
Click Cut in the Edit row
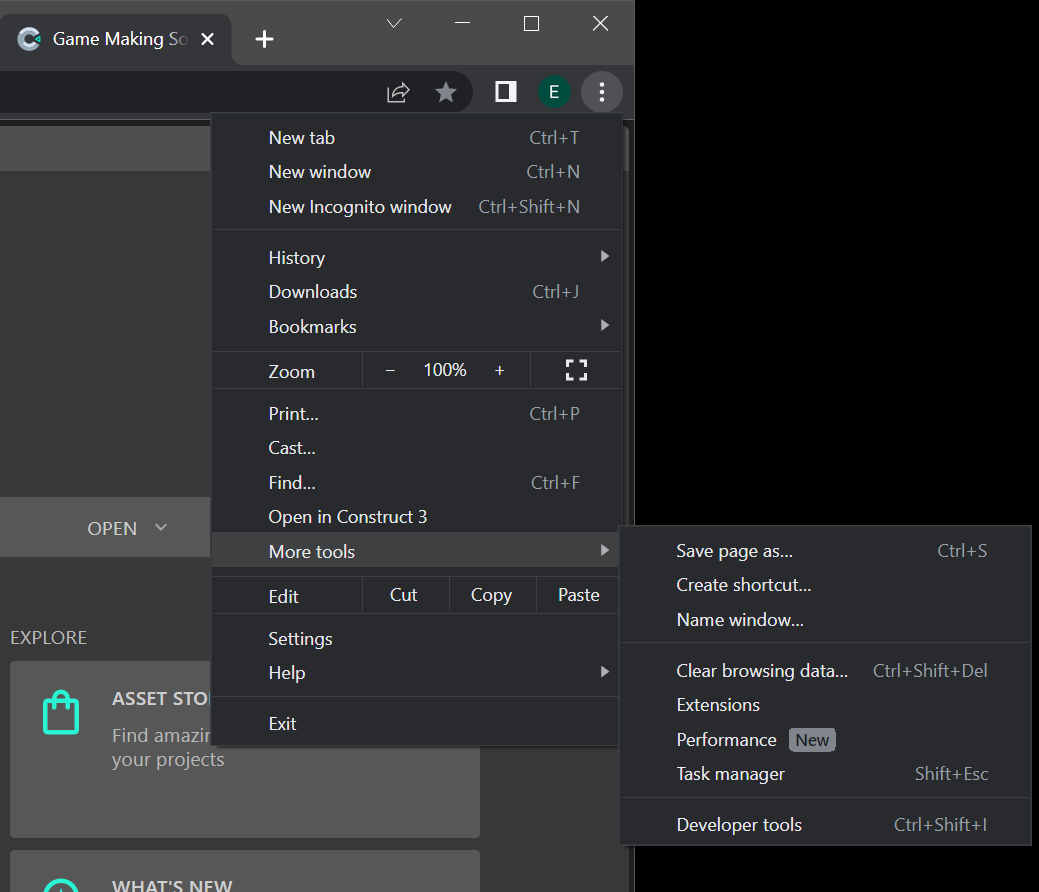click(x=404, y=595)
